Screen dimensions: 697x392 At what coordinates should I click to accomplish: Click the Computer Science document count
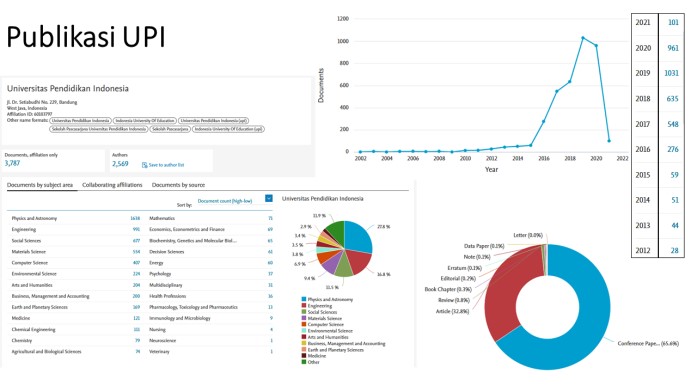[136, 263]
